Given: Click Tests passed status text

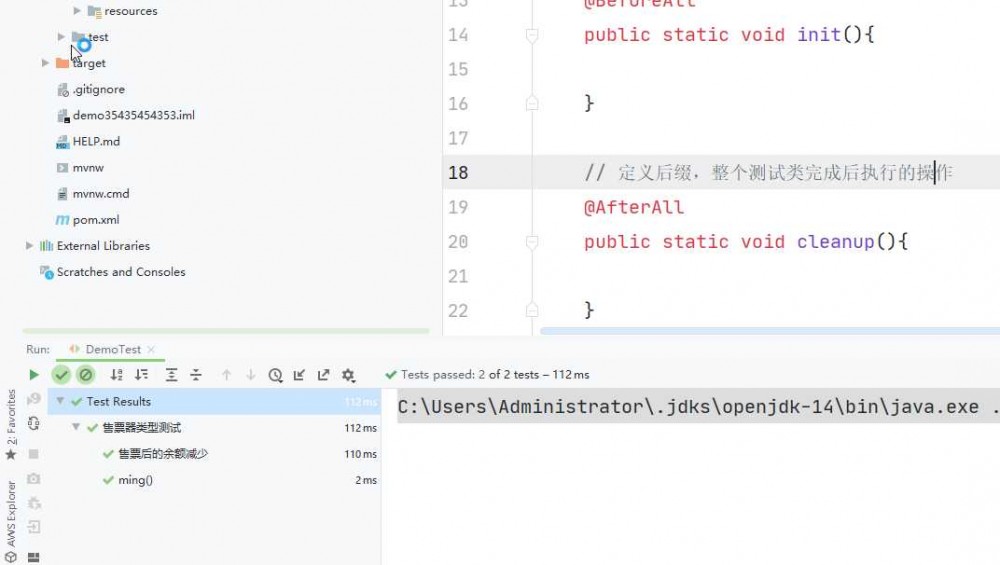Looking at the screenshot, I should click(495, 375).
